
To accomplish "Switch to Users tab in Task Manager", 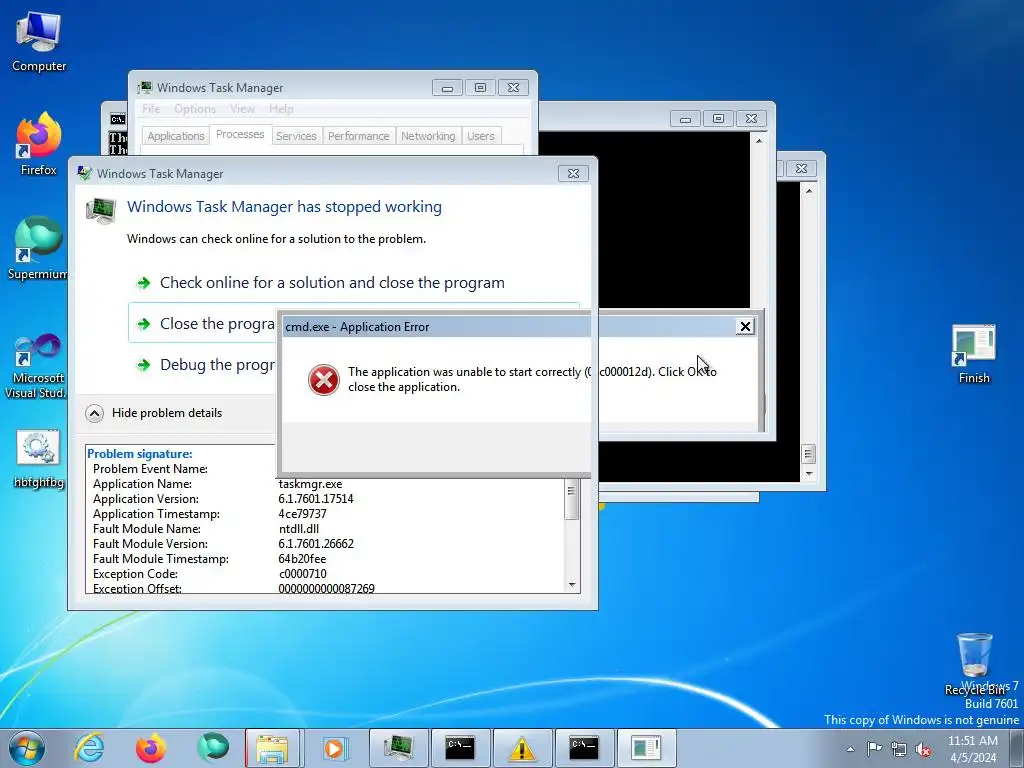I will [x=481, y=136].
